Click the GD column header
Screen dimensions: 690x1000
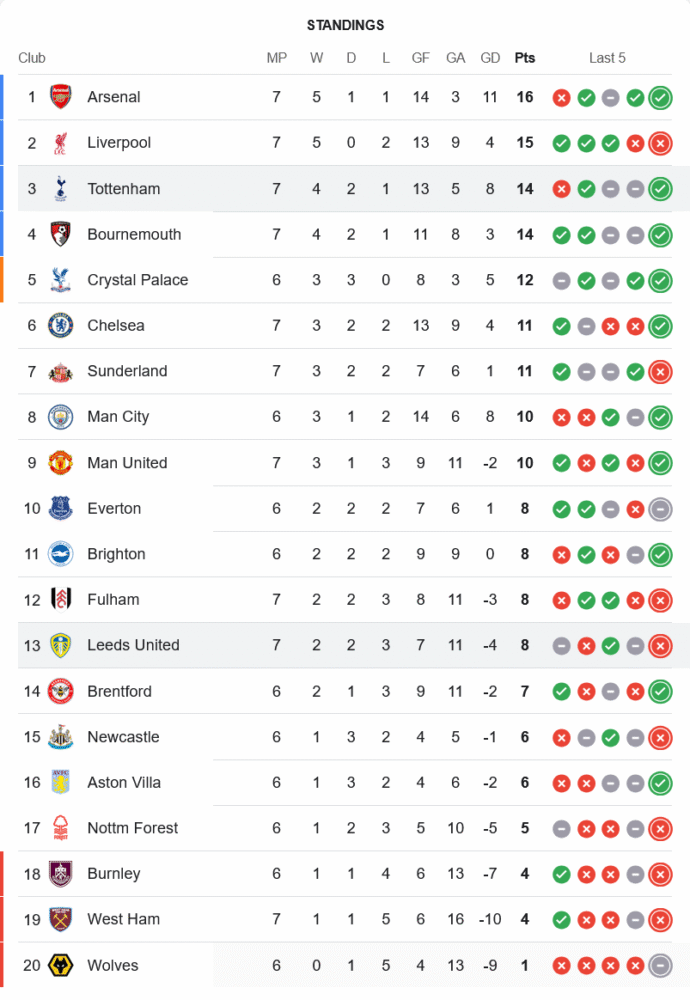coord(490,58)
